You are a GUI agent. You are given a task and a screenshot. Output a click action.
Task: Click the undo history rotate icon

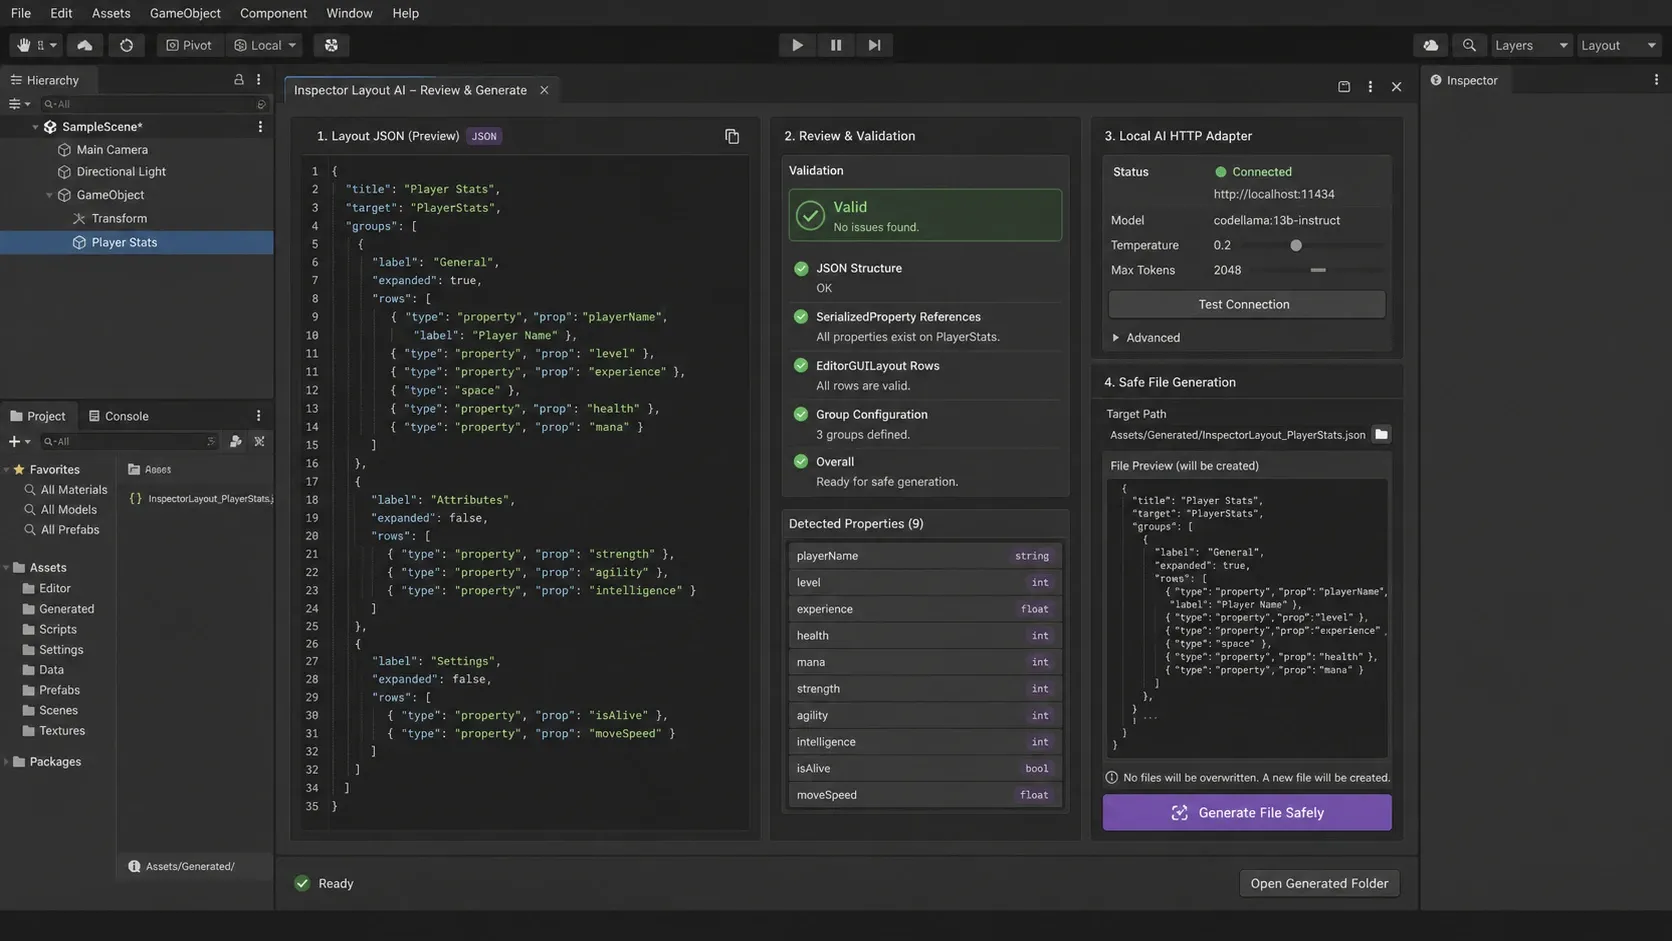pos(126,45)
